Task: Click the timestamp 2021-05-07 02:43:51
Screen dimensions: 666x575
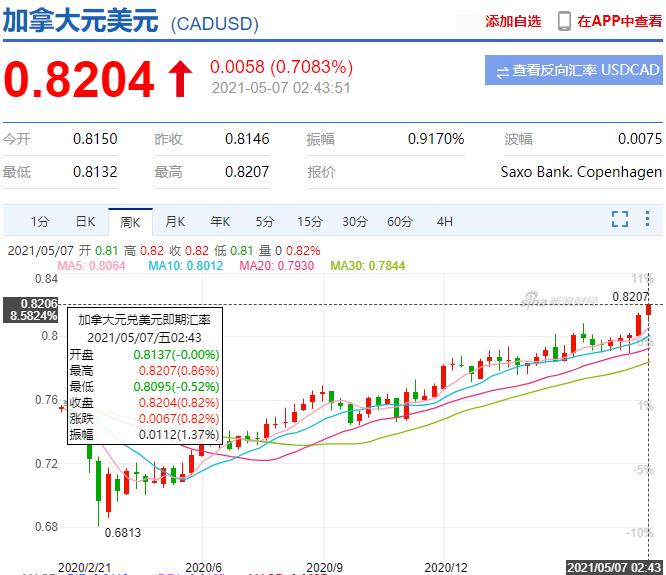Action: pyautogui.click(x=281, y=88)
